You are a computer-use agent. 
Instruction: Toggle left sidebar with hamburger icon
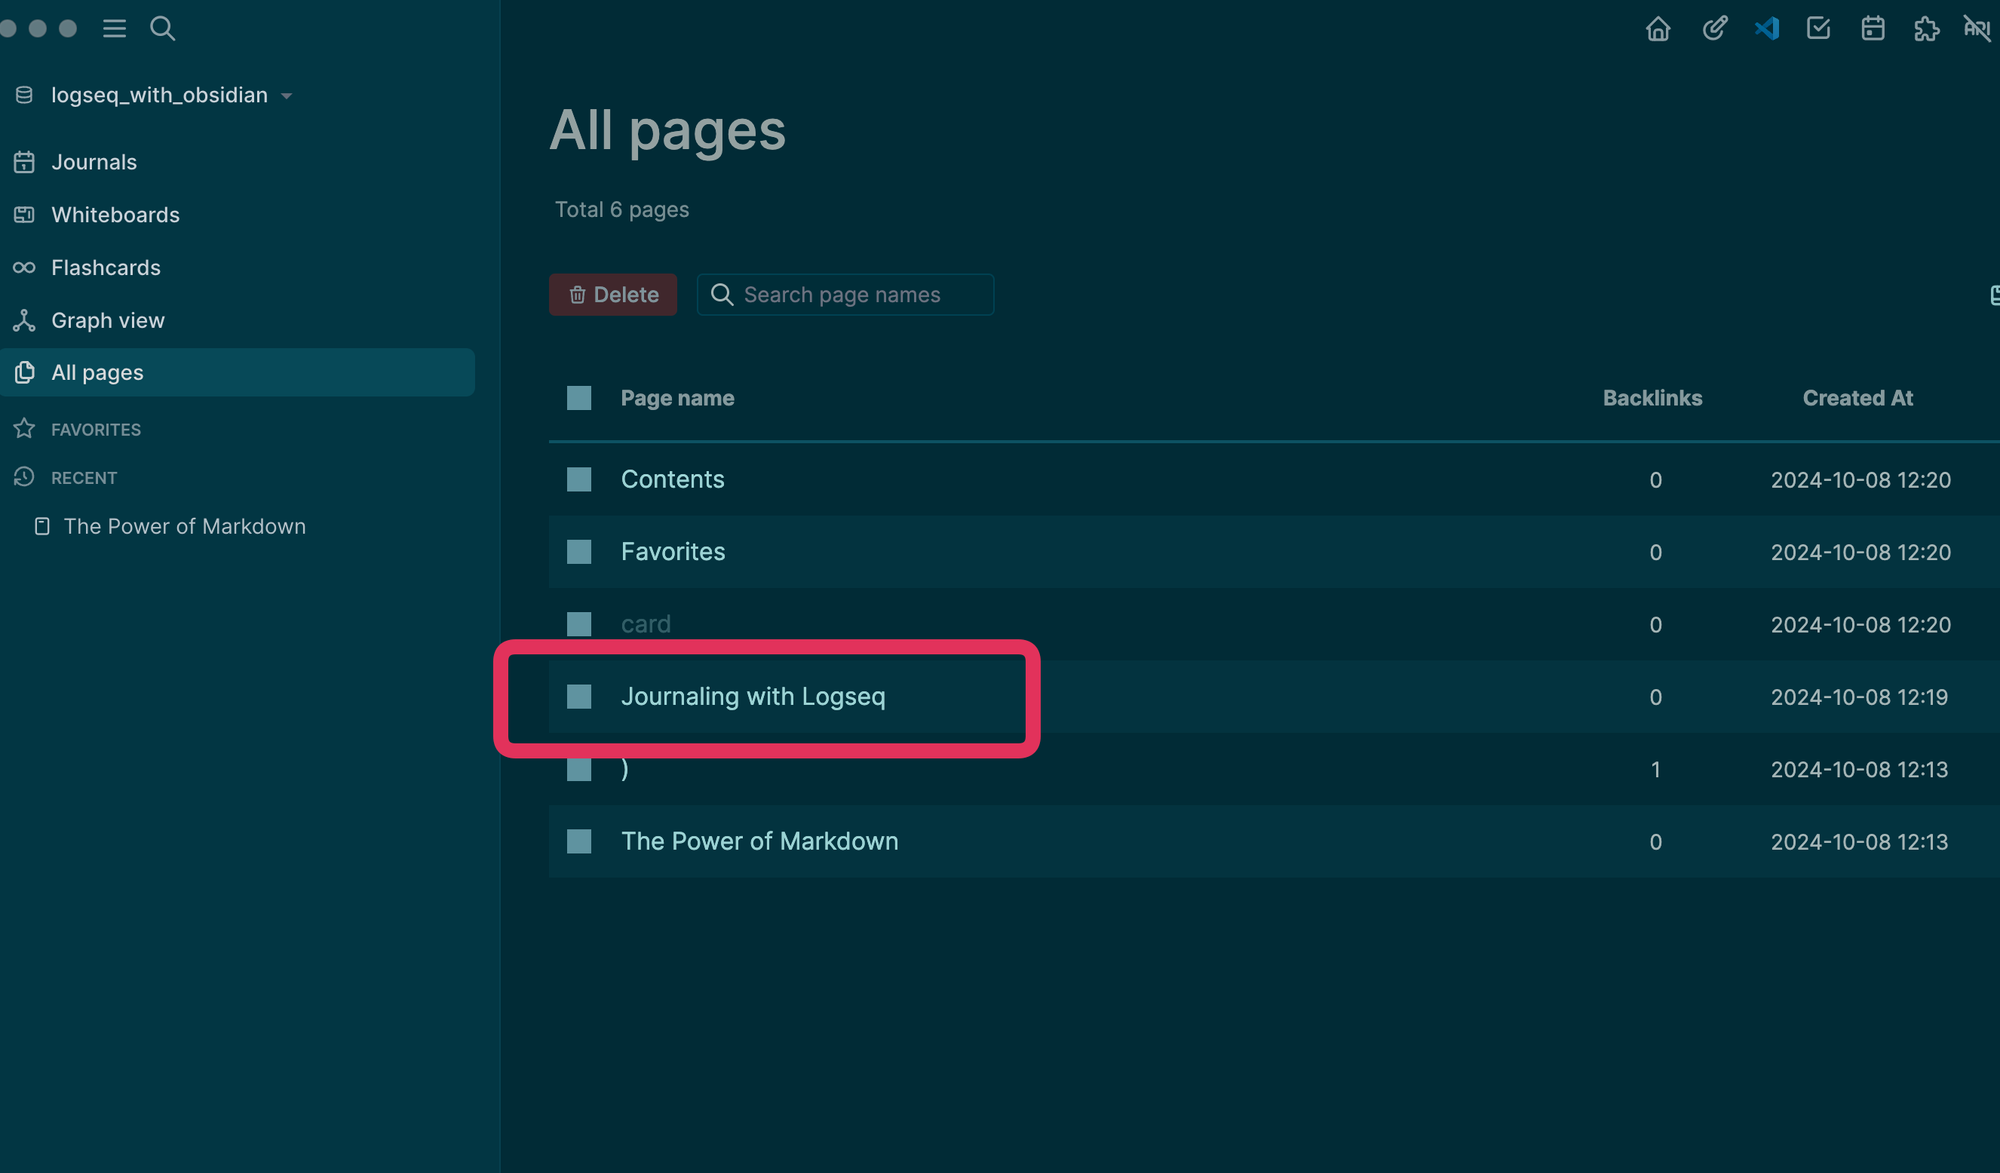coord(114,29)
